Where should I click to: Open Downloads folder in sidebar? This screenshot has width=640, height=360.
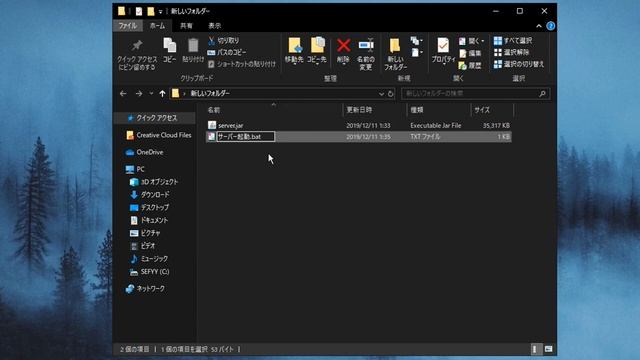149,195
